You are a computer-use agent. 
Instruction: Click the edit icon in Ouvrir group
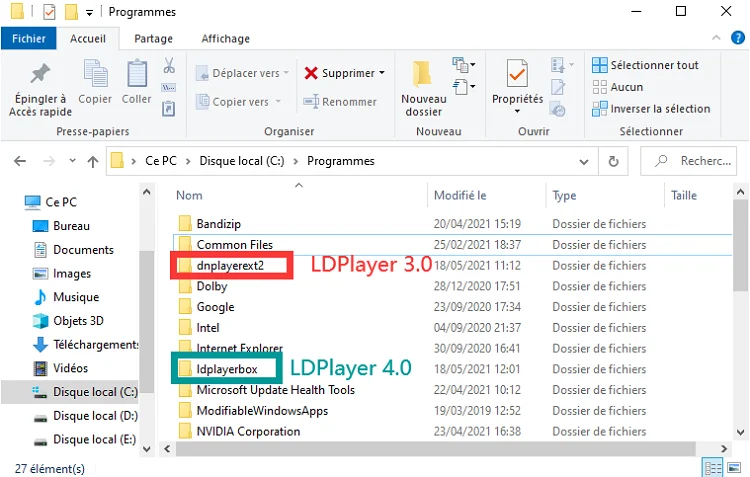[x=558, y=87]
